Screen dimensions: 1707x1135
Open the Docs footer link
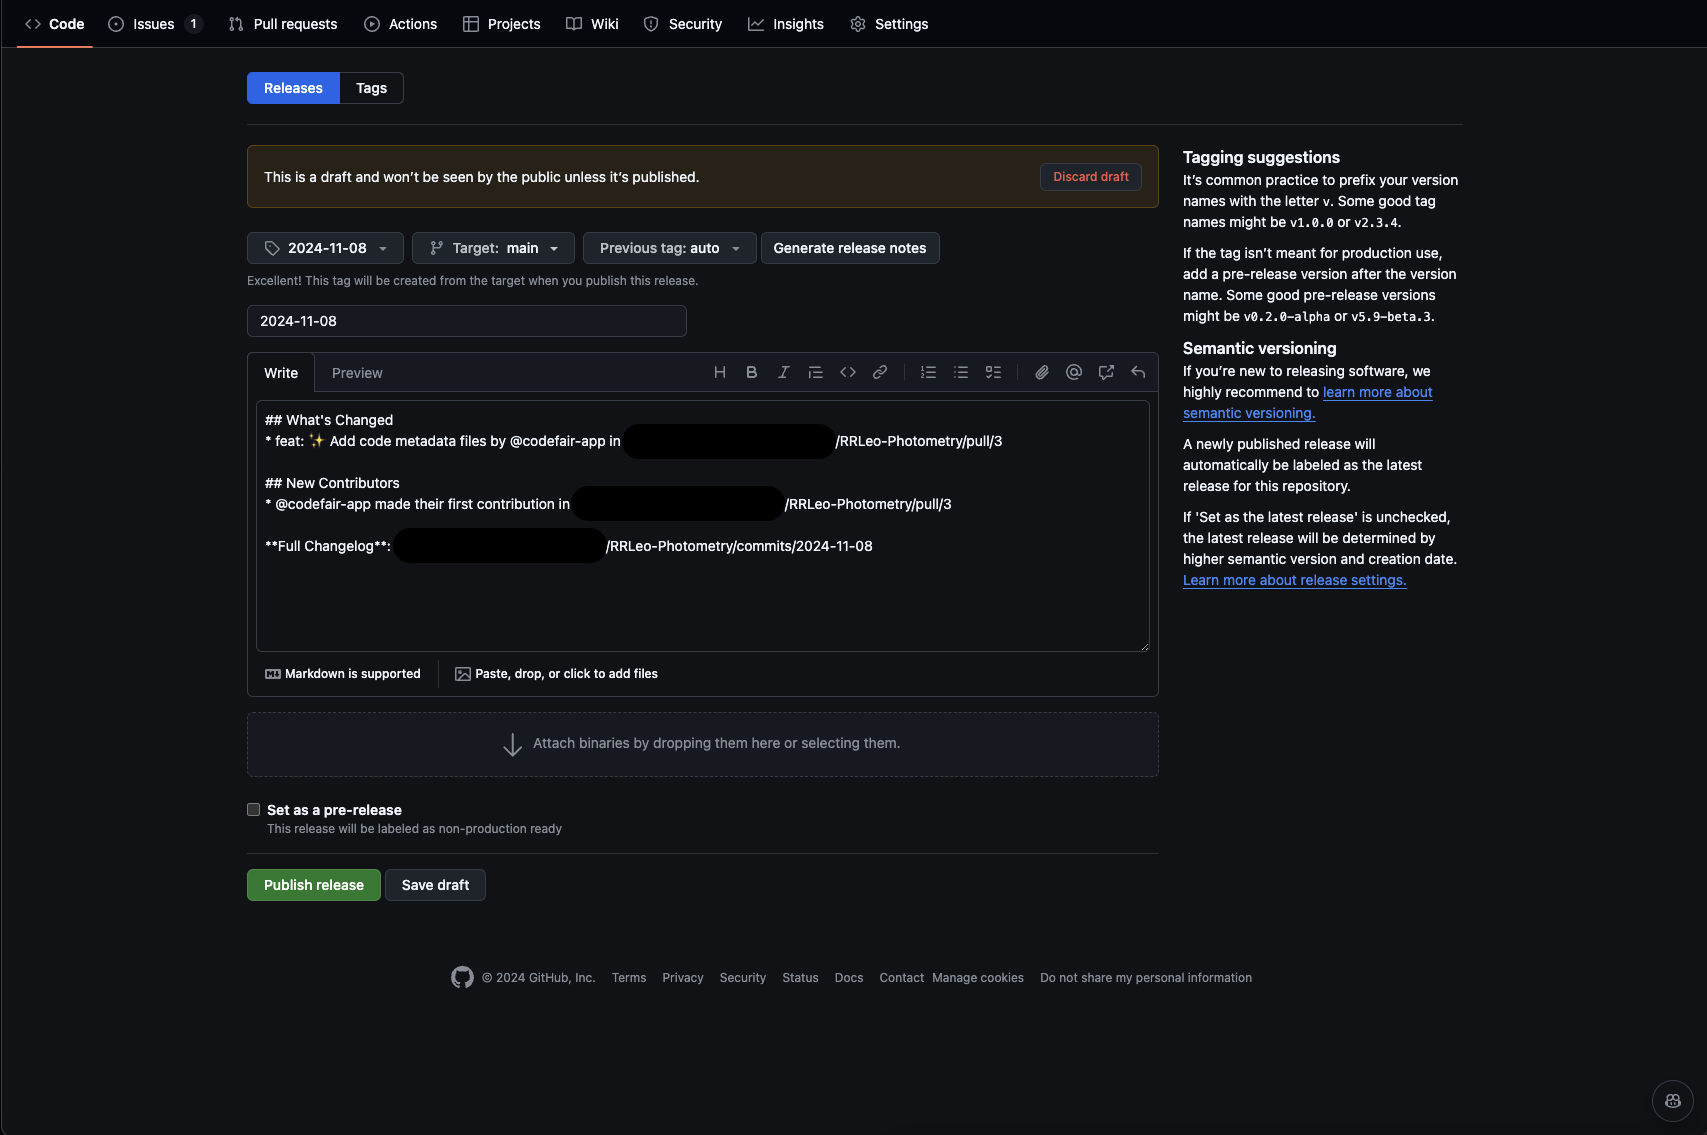(849, 978)
